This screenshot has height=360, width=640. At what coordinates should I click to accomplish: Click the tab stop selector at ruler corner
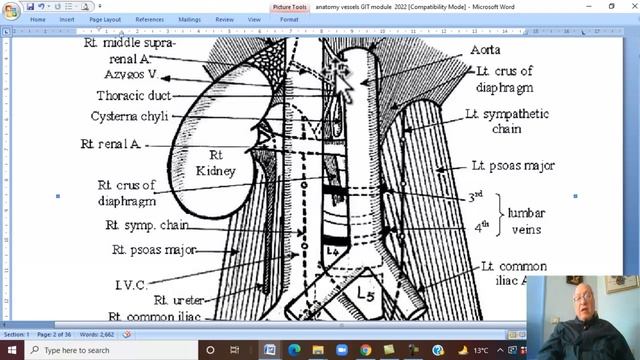coord(6,31)
